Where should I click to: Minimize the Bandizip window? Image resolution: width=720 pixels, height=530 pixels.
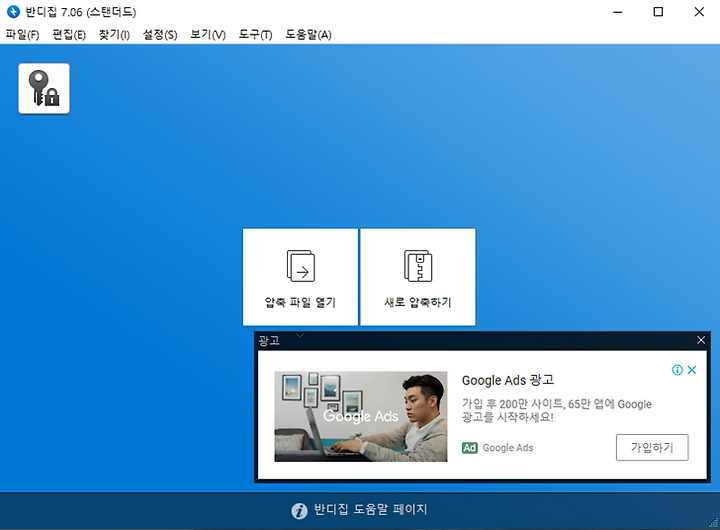[x=618, y=12]
